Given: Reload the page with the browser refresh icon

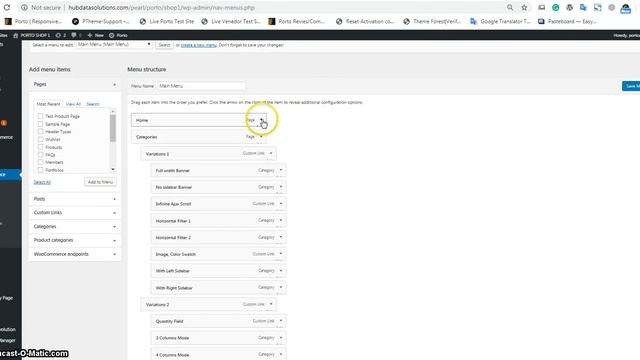Looking at the screenshot, I should [x=7, y=7].
